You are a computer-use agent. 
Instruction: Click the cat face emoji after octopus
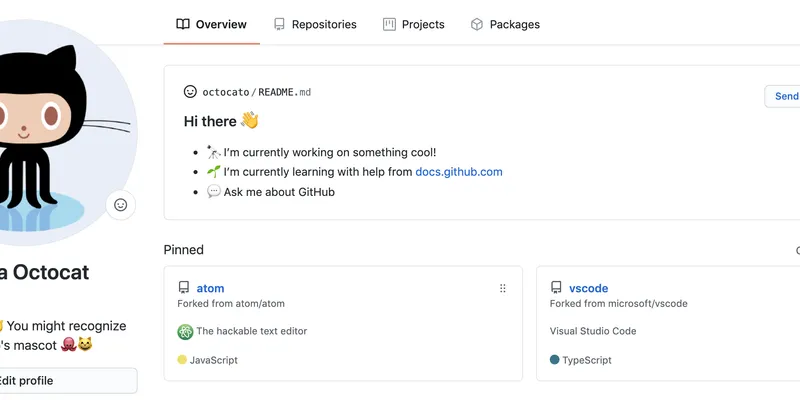[x=85, y=345]
